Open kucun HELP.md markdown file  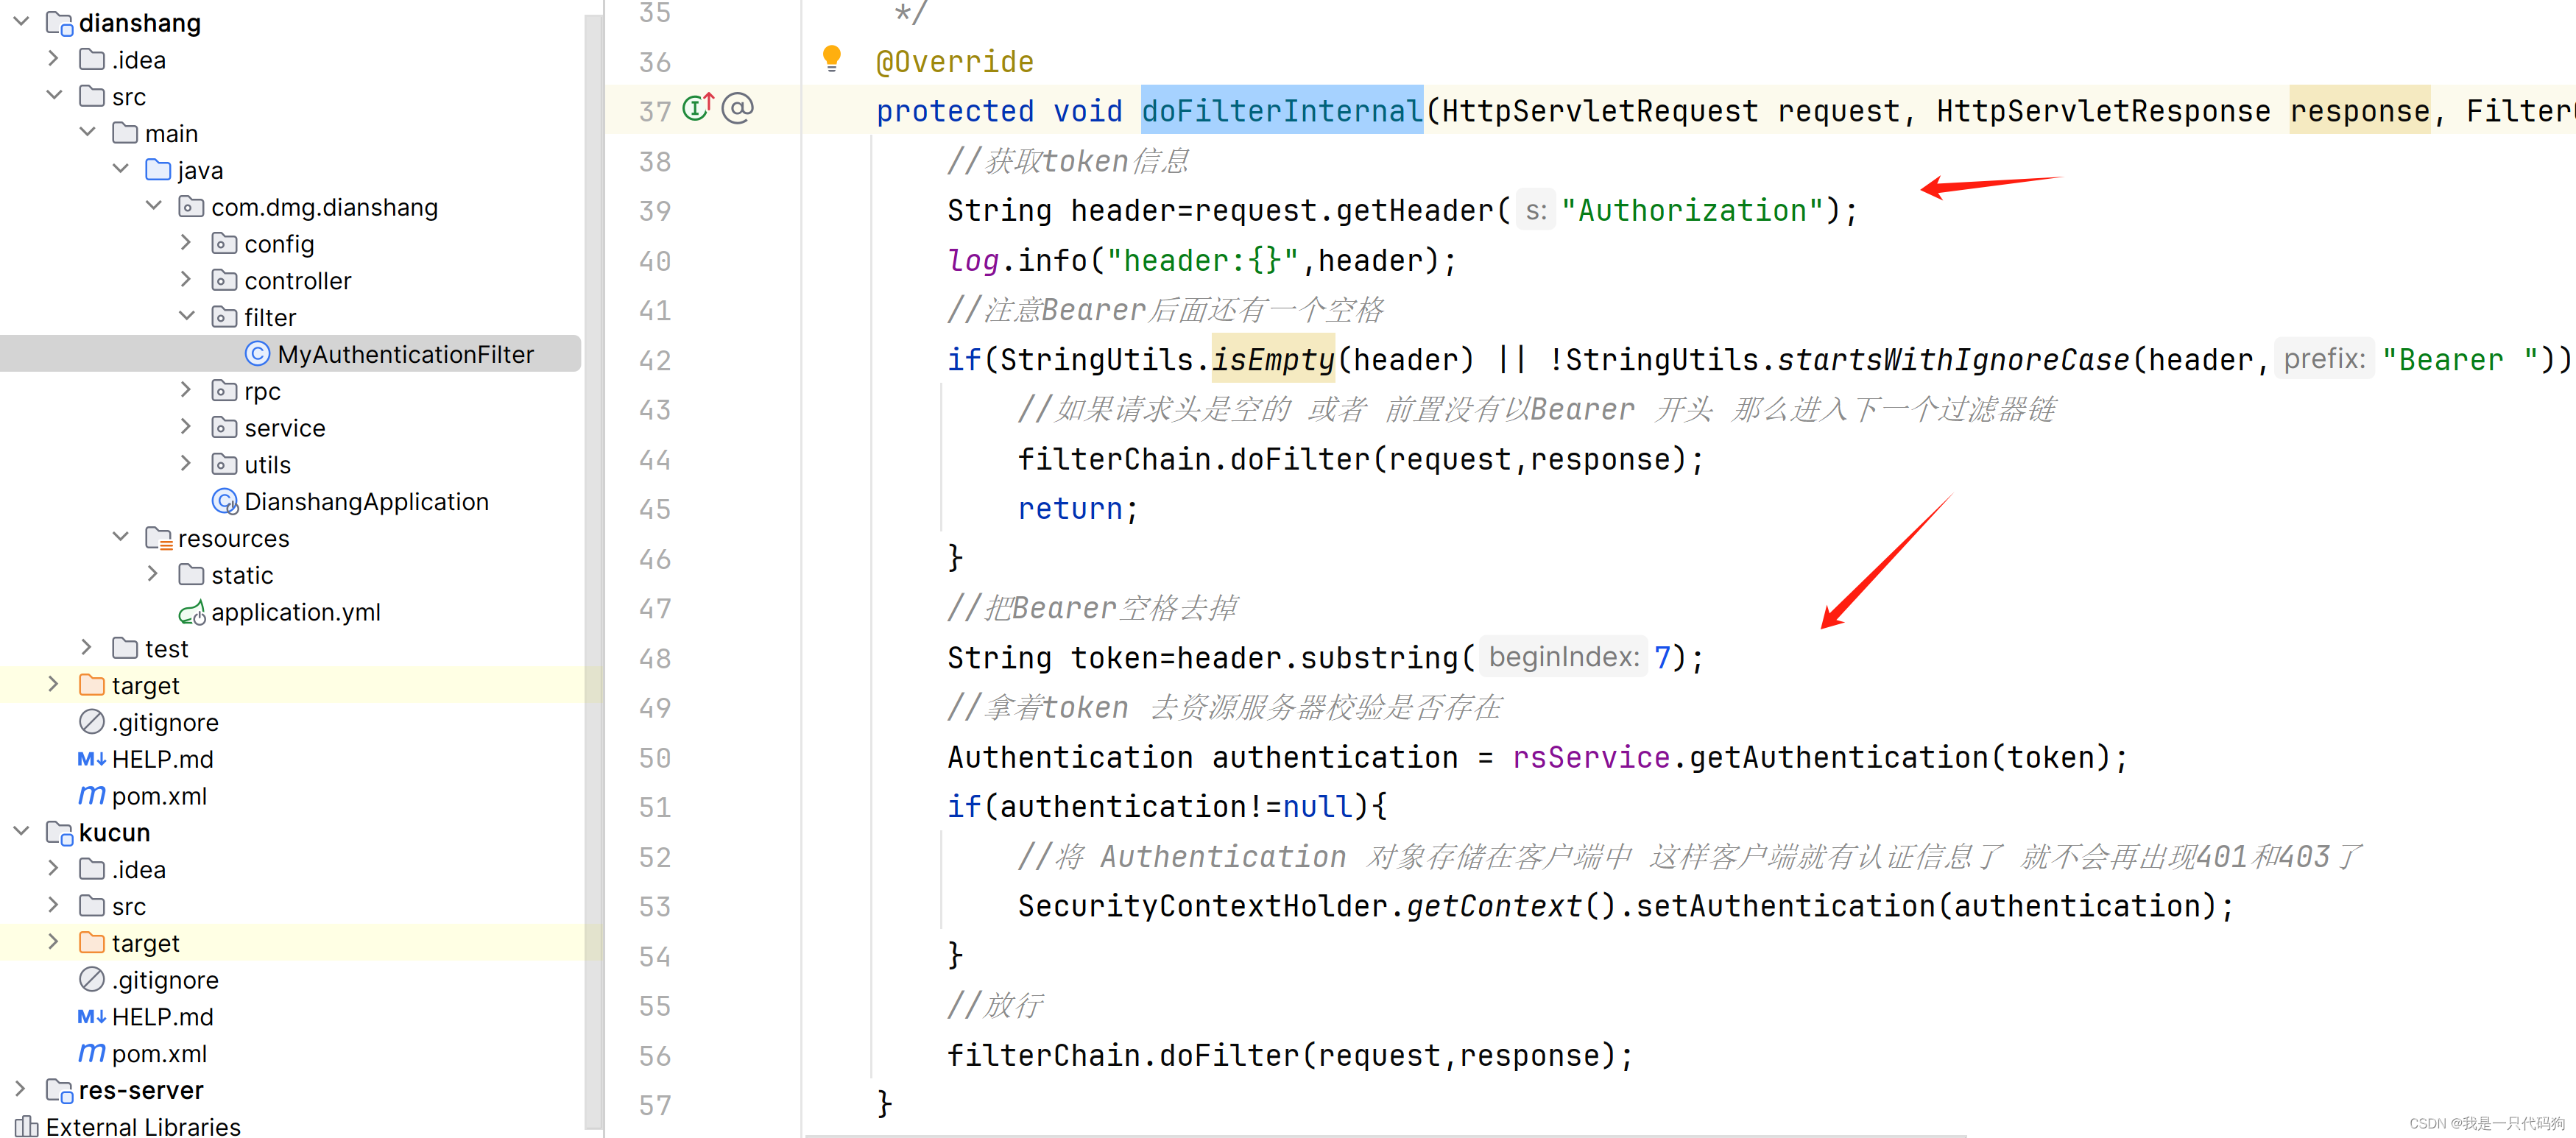pyautogui.click(x=162, y=1017)
